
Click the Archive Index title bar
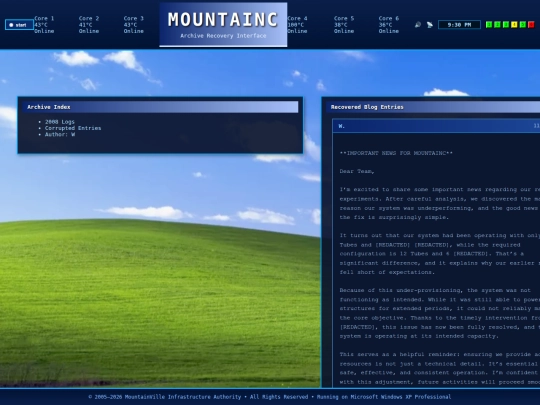click(160, 107)
